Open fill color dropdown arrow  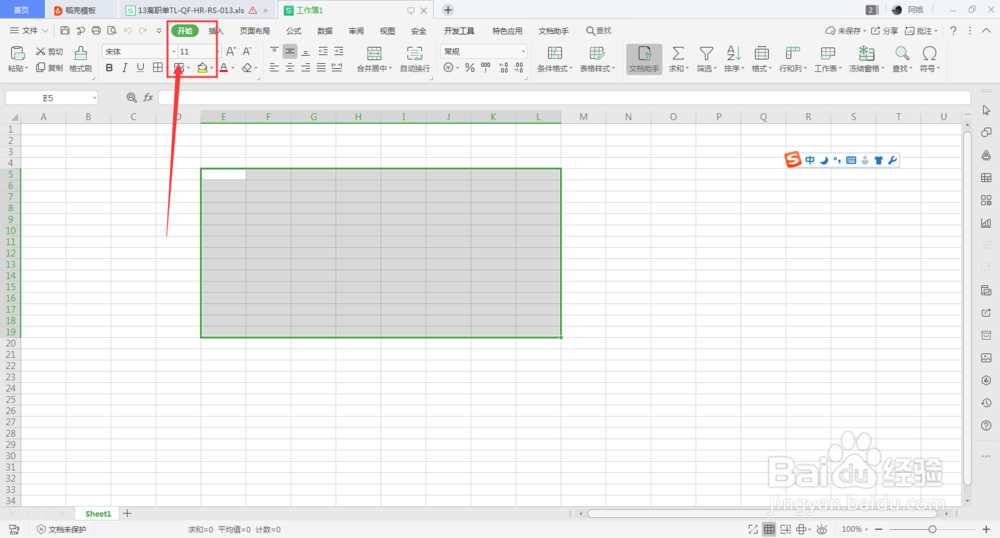[211, 68]
